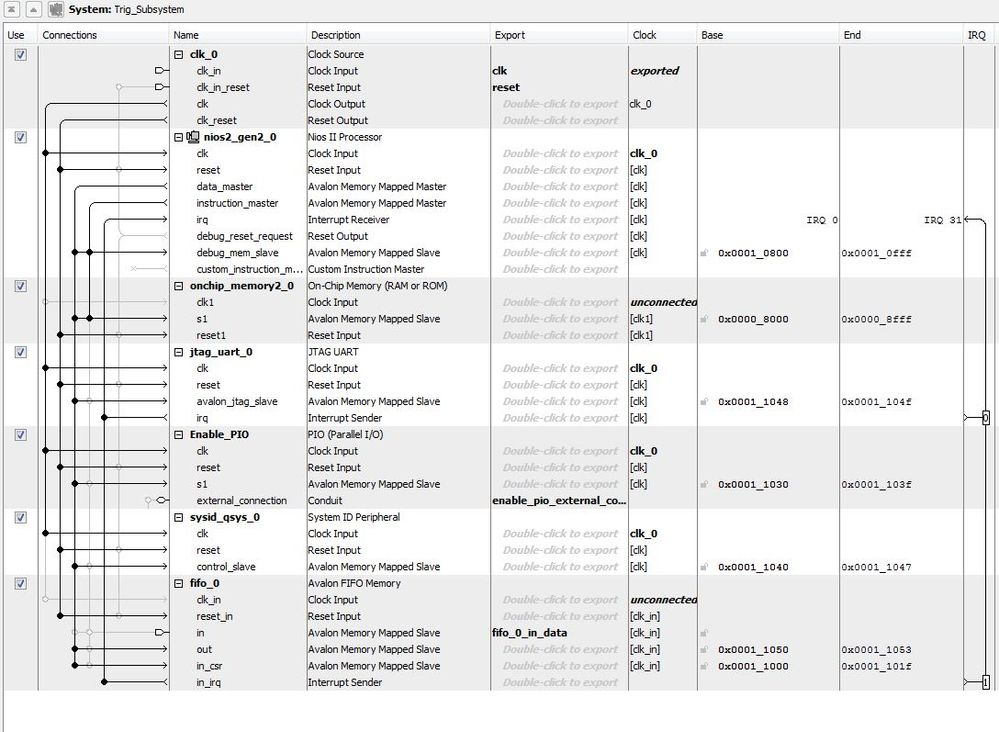The image size is (999, 732).
Task: Toggle lock icon for base address 0x0001_0800
Action: [704, 253]
